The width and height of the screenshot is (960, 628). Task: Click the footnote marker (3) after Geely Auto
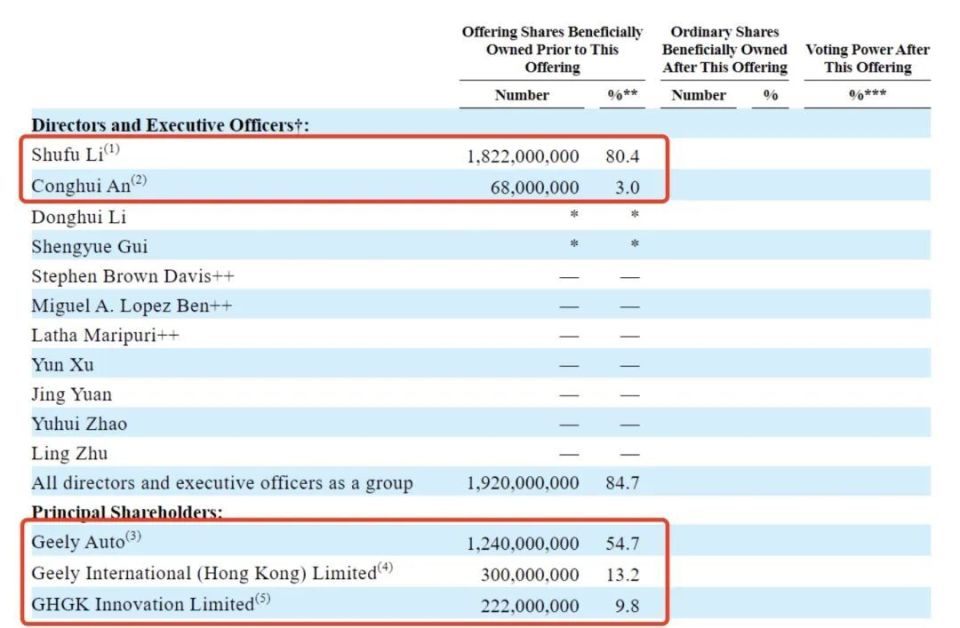point(133,537)
